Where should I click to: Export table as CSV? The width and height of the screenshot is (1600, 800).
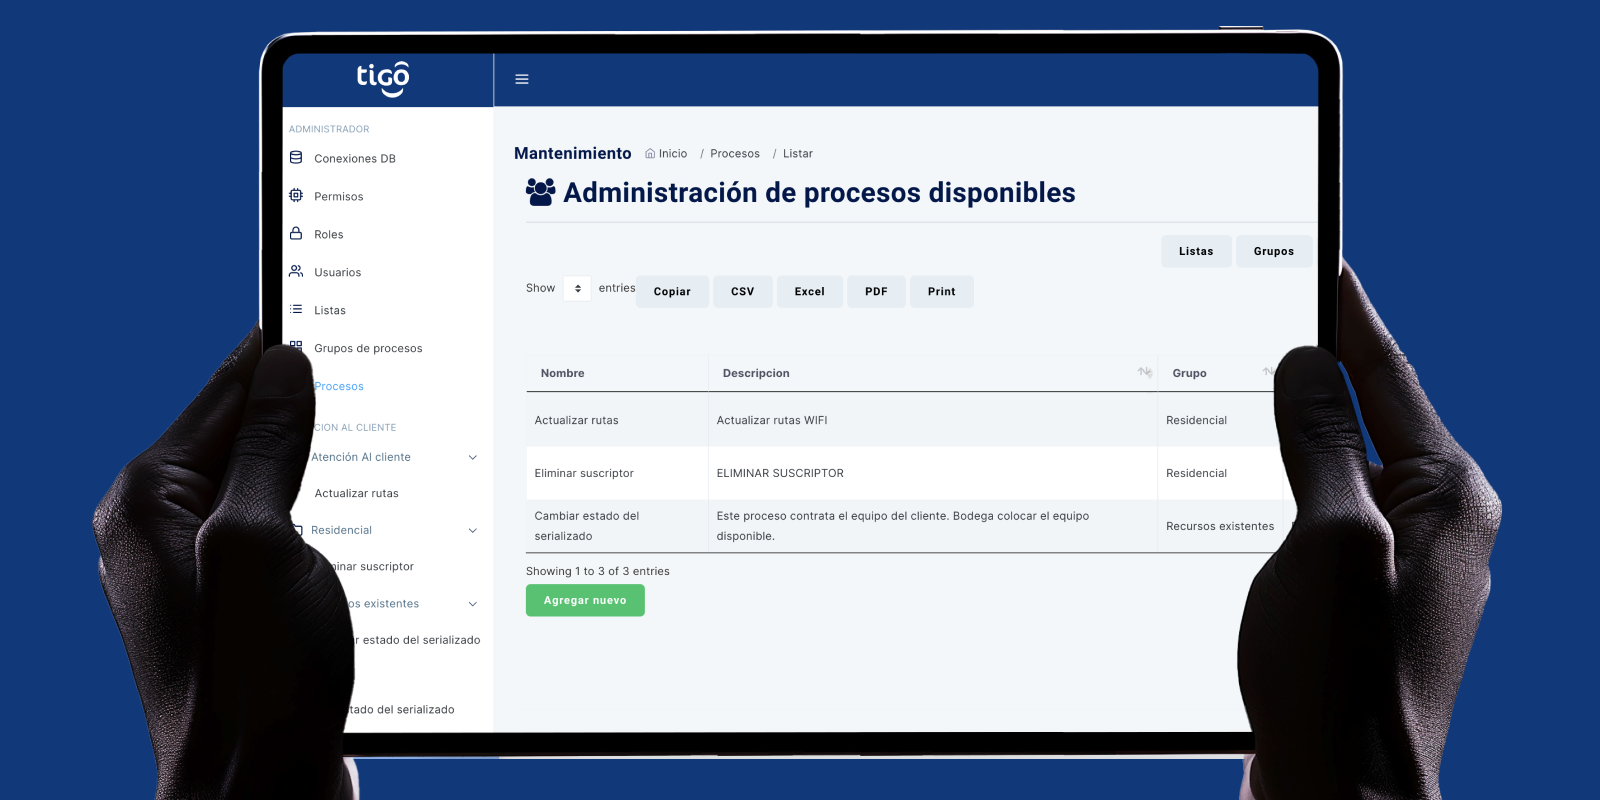743,292
